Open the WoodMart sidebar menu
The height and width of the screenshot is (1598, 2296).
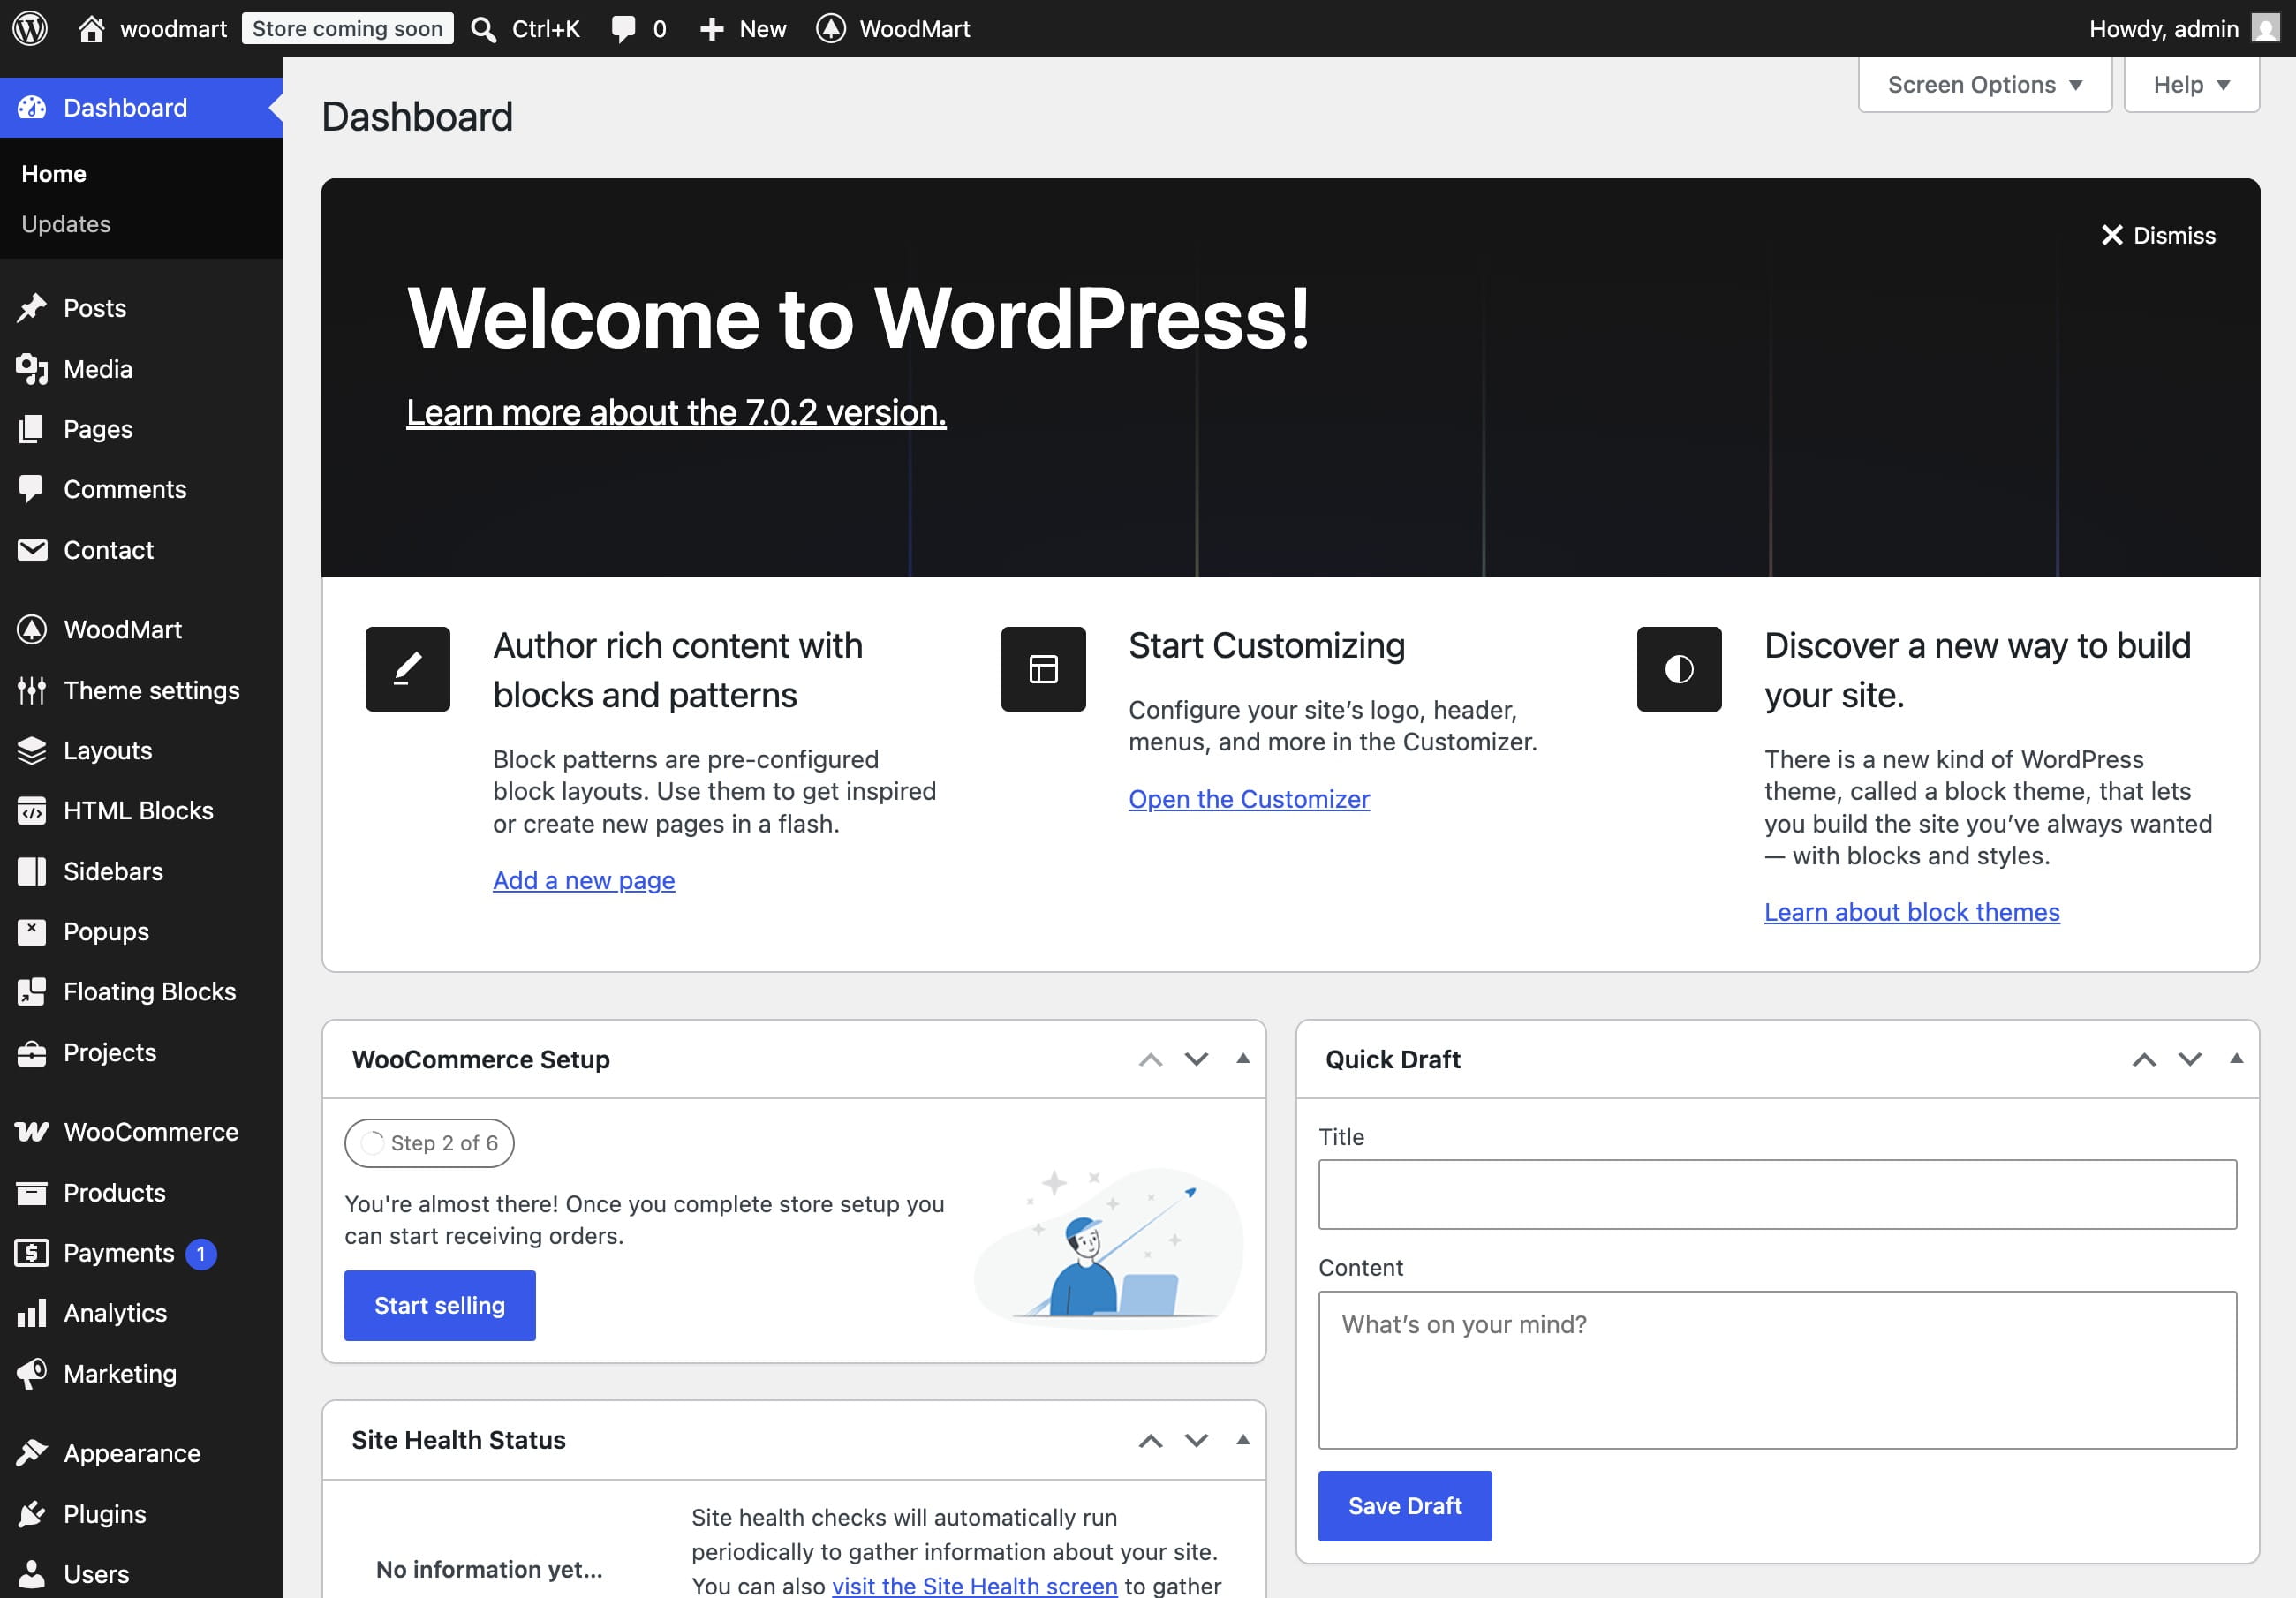click(141, 630)
